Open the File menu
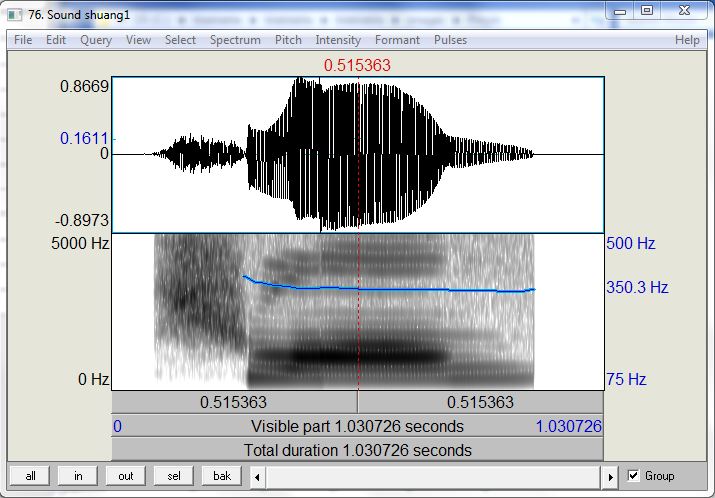The height and width of the screenshot is (498, 715). 23,40
